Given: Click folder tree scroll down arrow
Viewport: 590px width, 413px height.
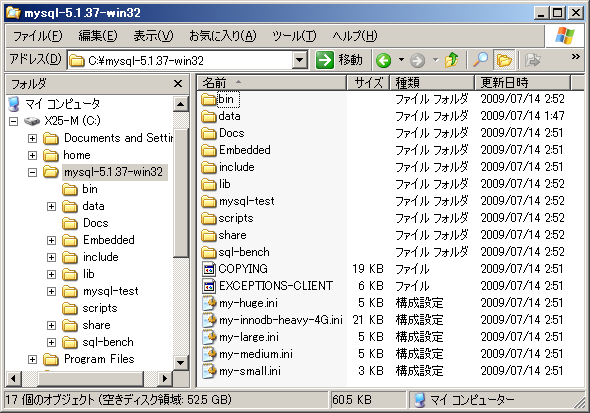Looking at the screenshot, I should click(x=181, y=363).
